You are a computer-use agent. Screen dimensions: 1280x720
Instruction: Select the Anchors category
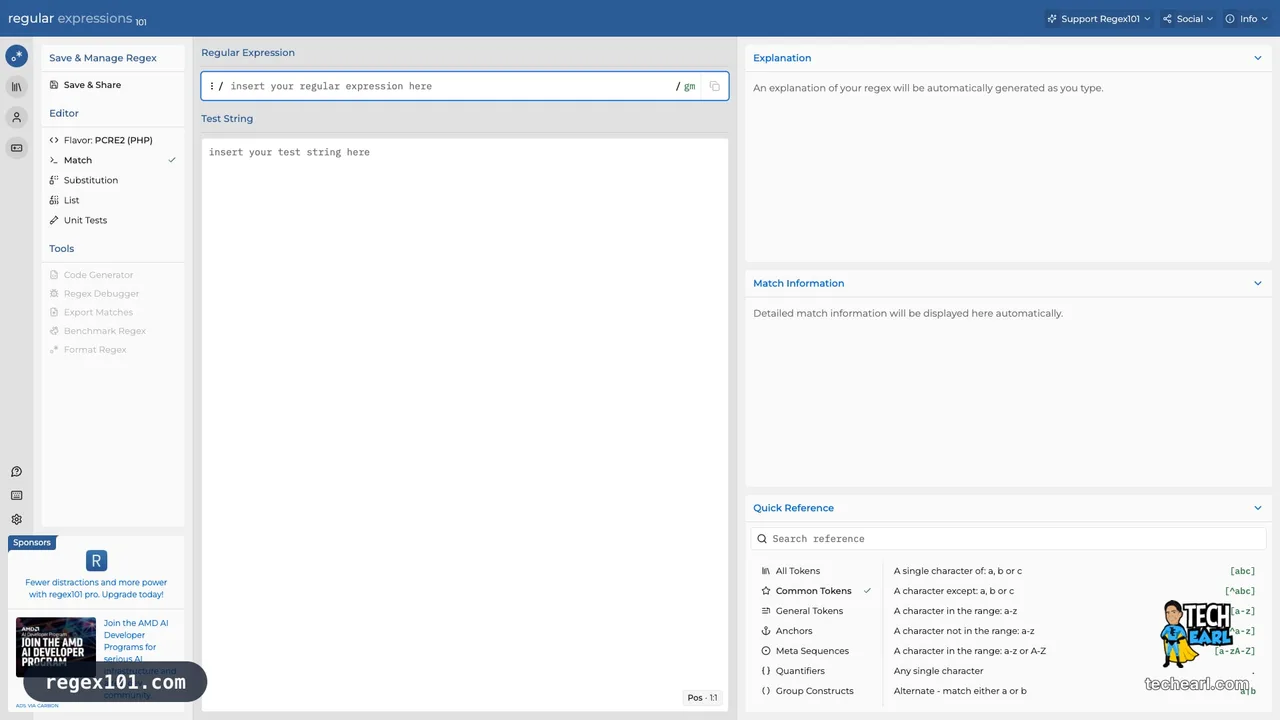(x=816, y=631)
